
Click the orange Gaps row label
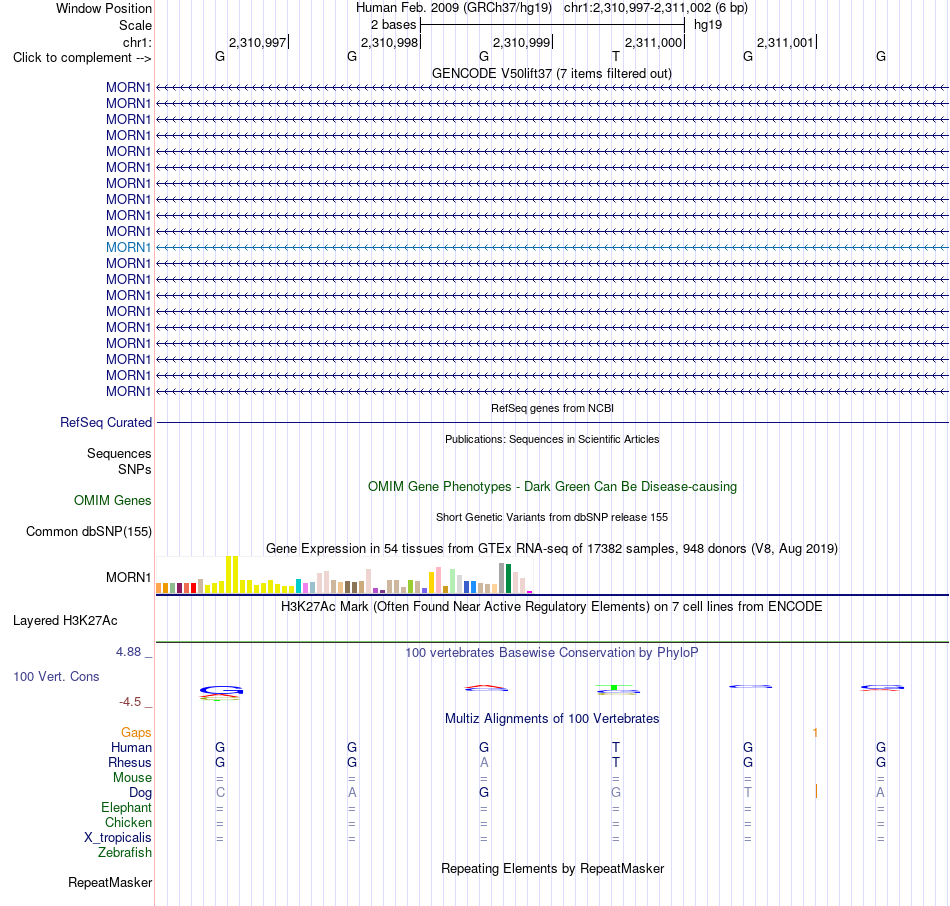click(136, 733)
